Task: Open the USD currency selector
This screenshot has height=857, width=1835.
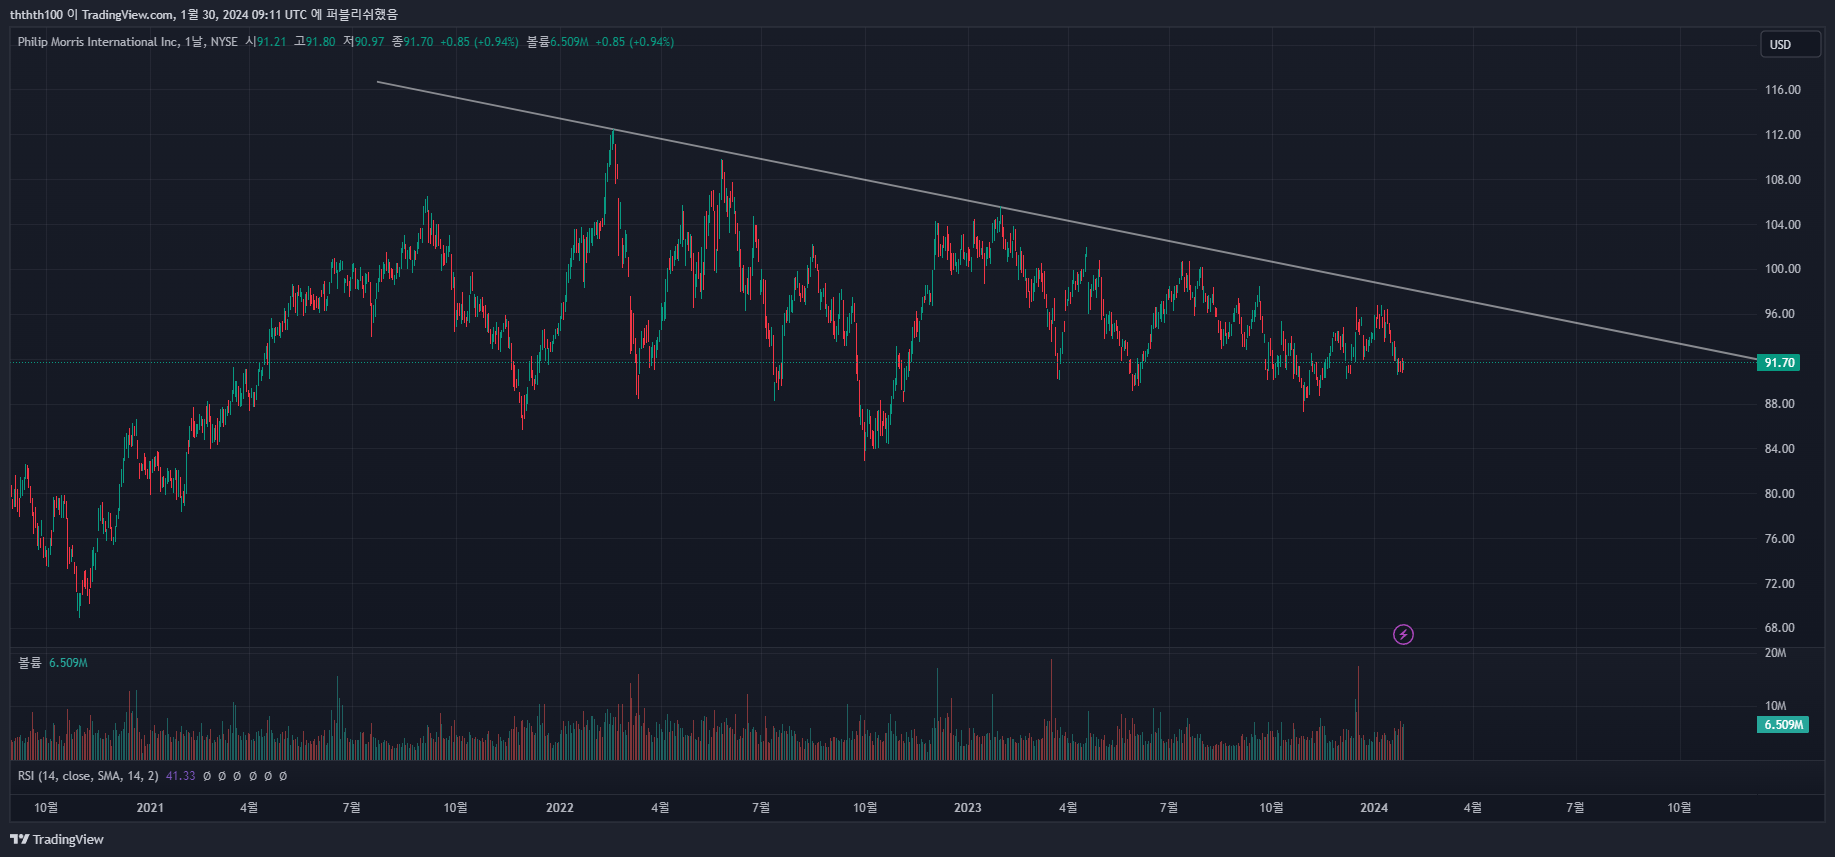Action: tap(1790, 44)
